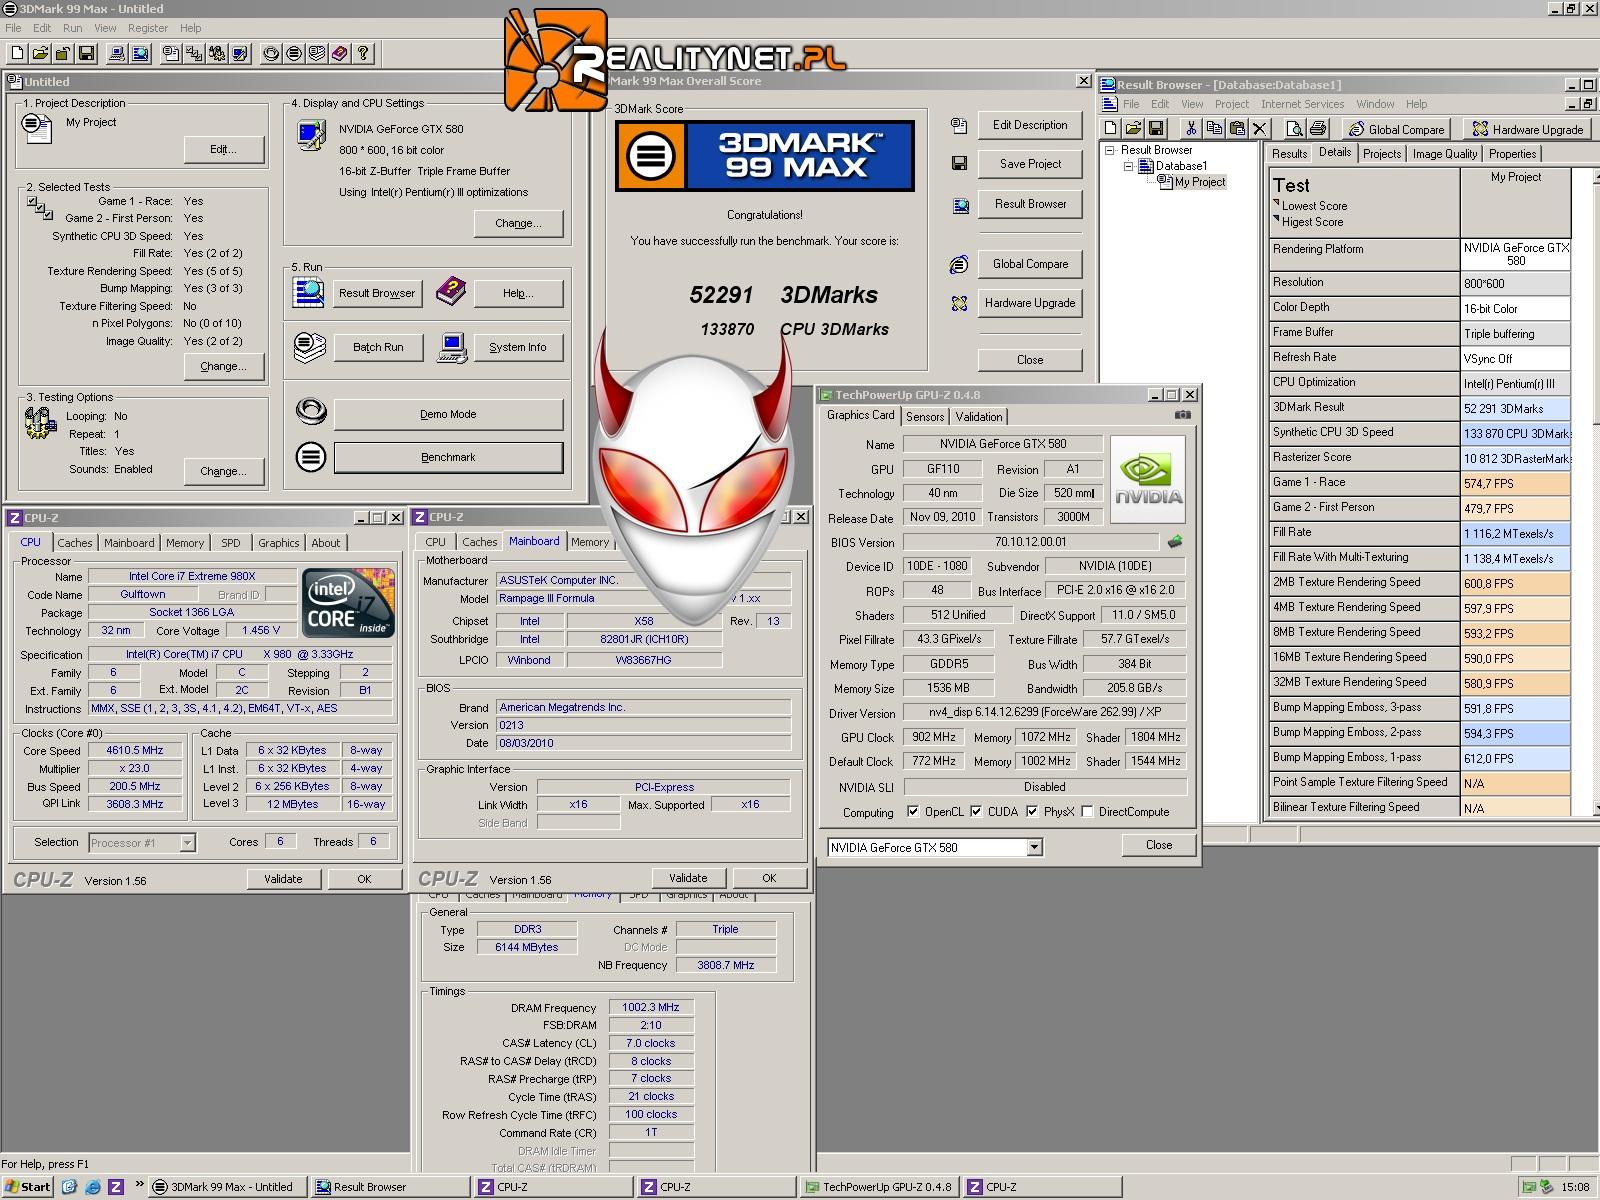
Task: Click Result Browser magnifier icon in 3DMark toolbar
Action: 140,53
